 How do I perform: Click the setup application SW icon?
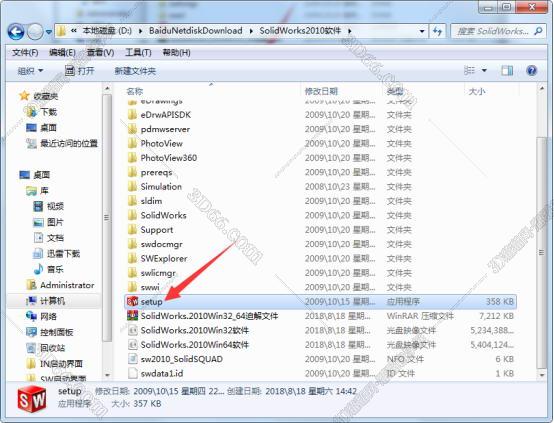(x=132, y=301)
